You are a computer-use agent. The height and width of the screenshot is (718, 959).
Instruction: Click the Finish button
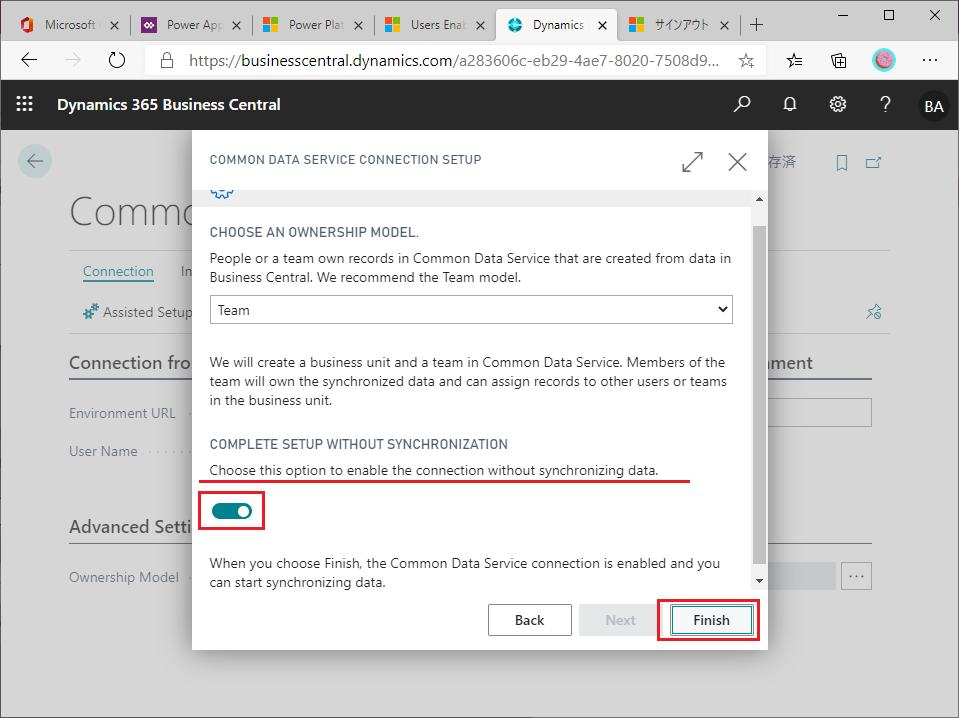click(711, 620)
